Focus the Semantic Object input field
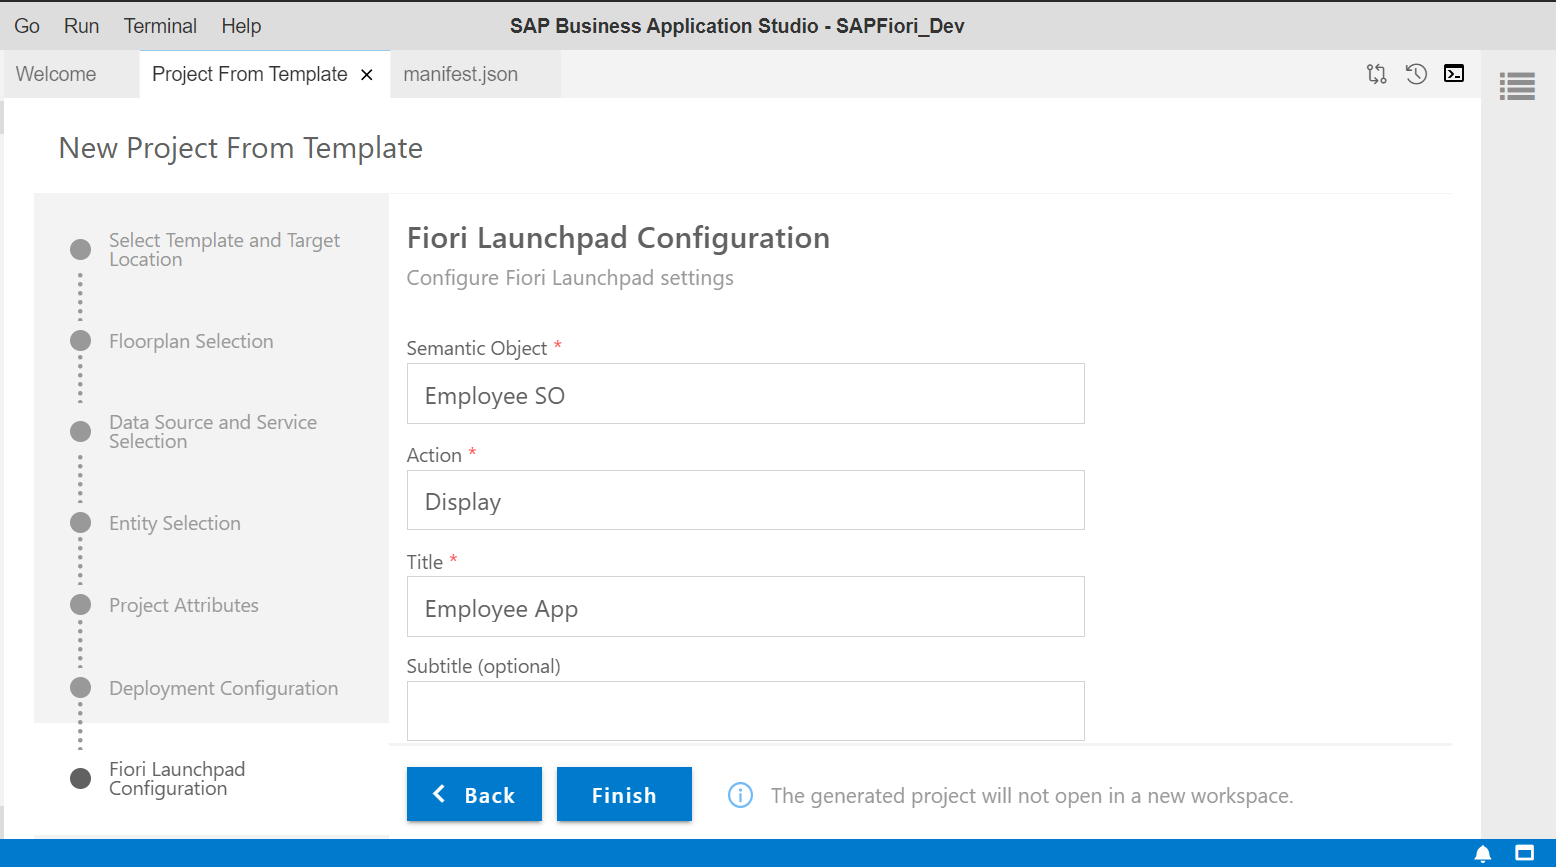This screenshot has height=867, width=1556. point(745,394)
